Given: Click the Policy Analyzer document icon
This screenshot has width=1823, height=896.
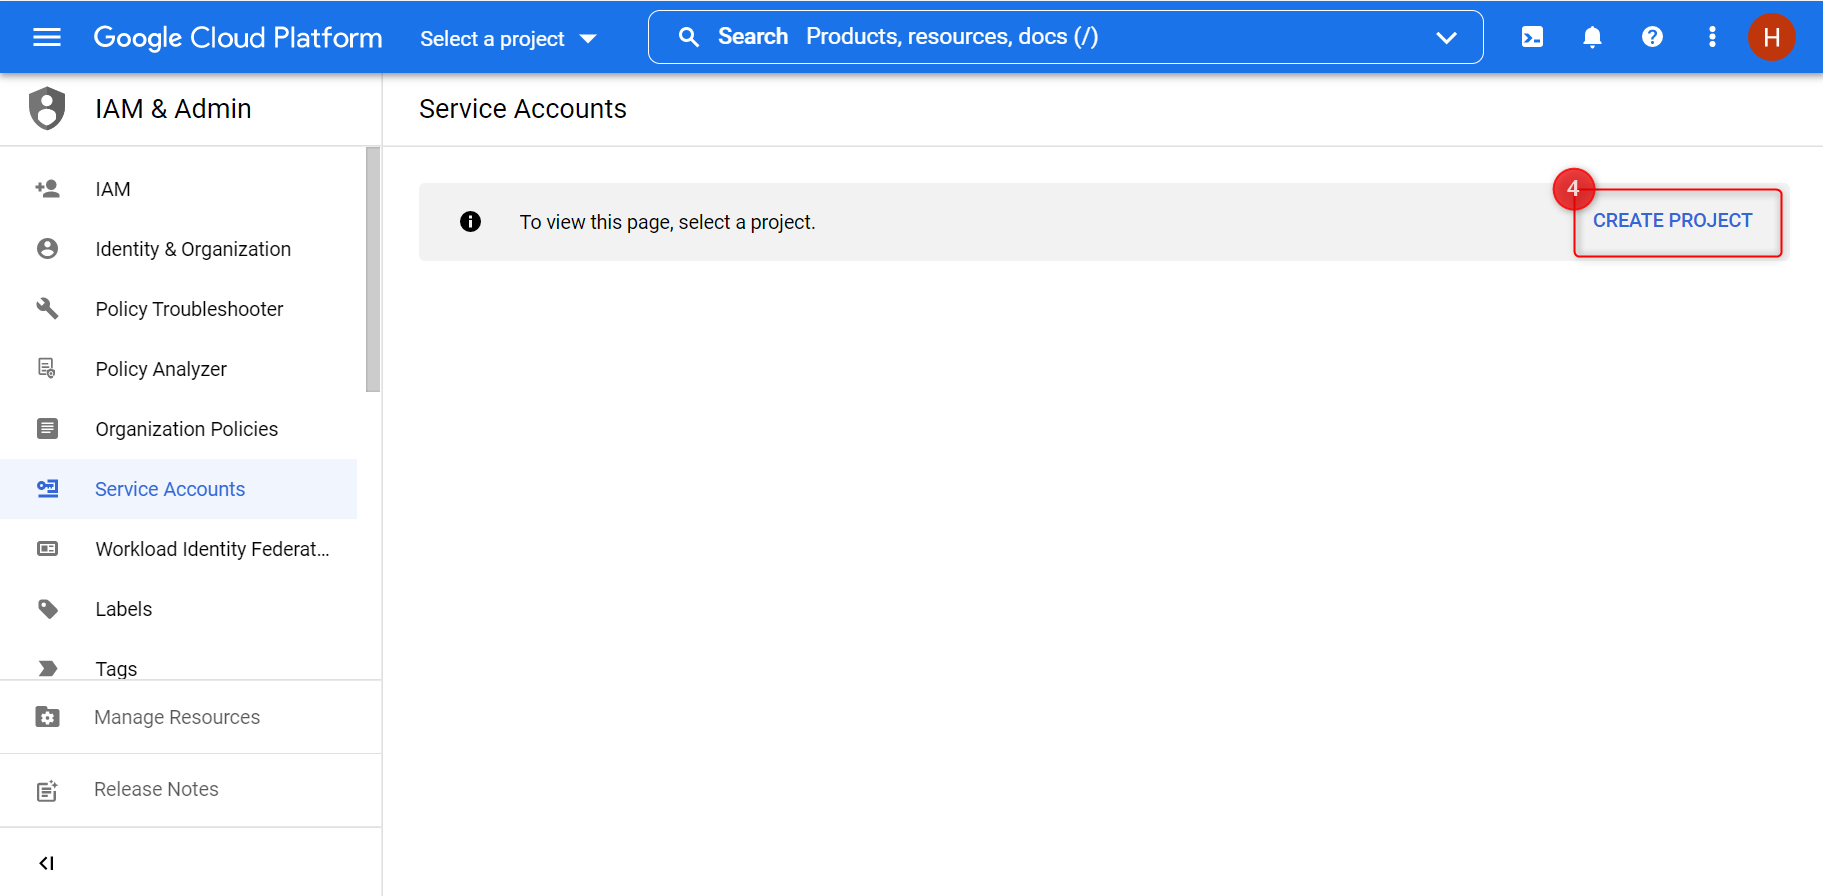Looking at the screenshot, I should tap(47, 368).
